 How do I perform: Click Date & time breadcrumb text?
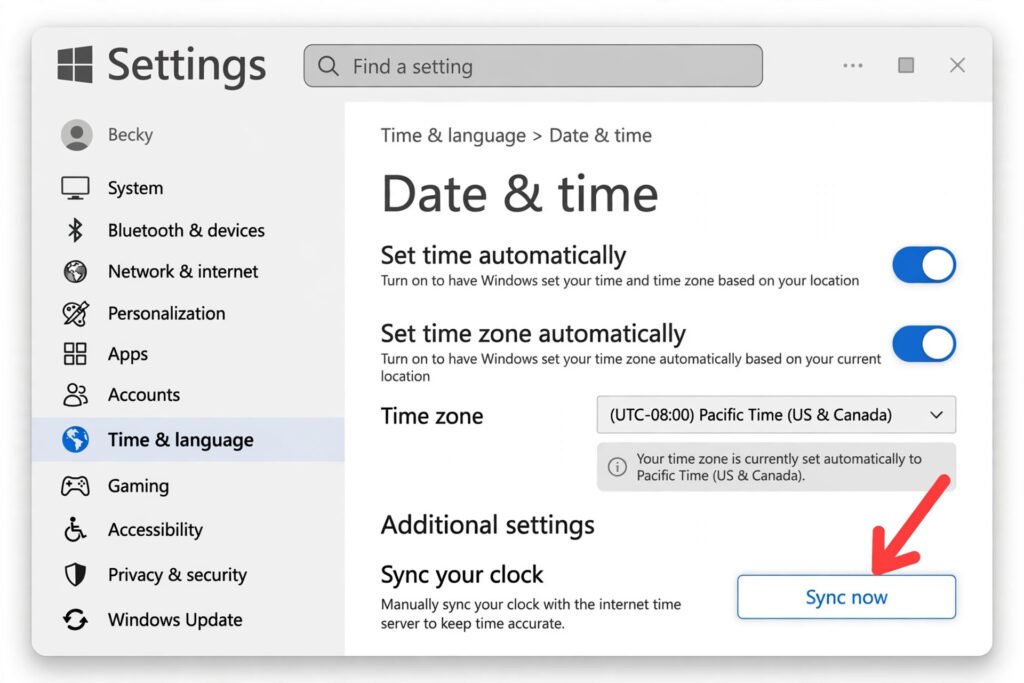tap(600, 136)
